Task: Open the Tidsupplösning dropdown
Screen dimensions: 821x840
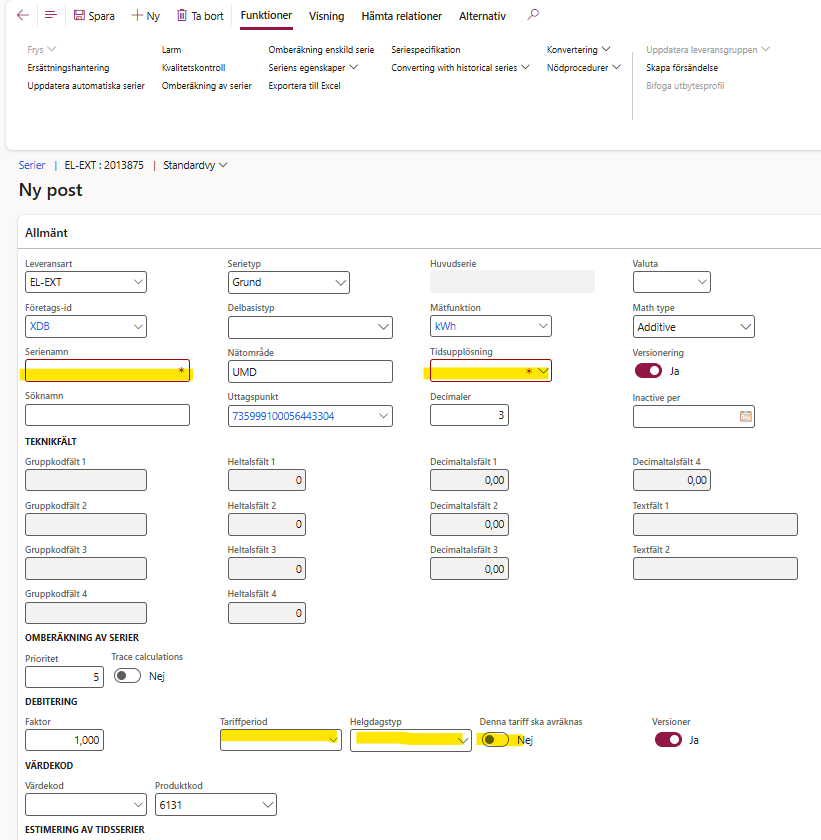Action: coord(543,372)
